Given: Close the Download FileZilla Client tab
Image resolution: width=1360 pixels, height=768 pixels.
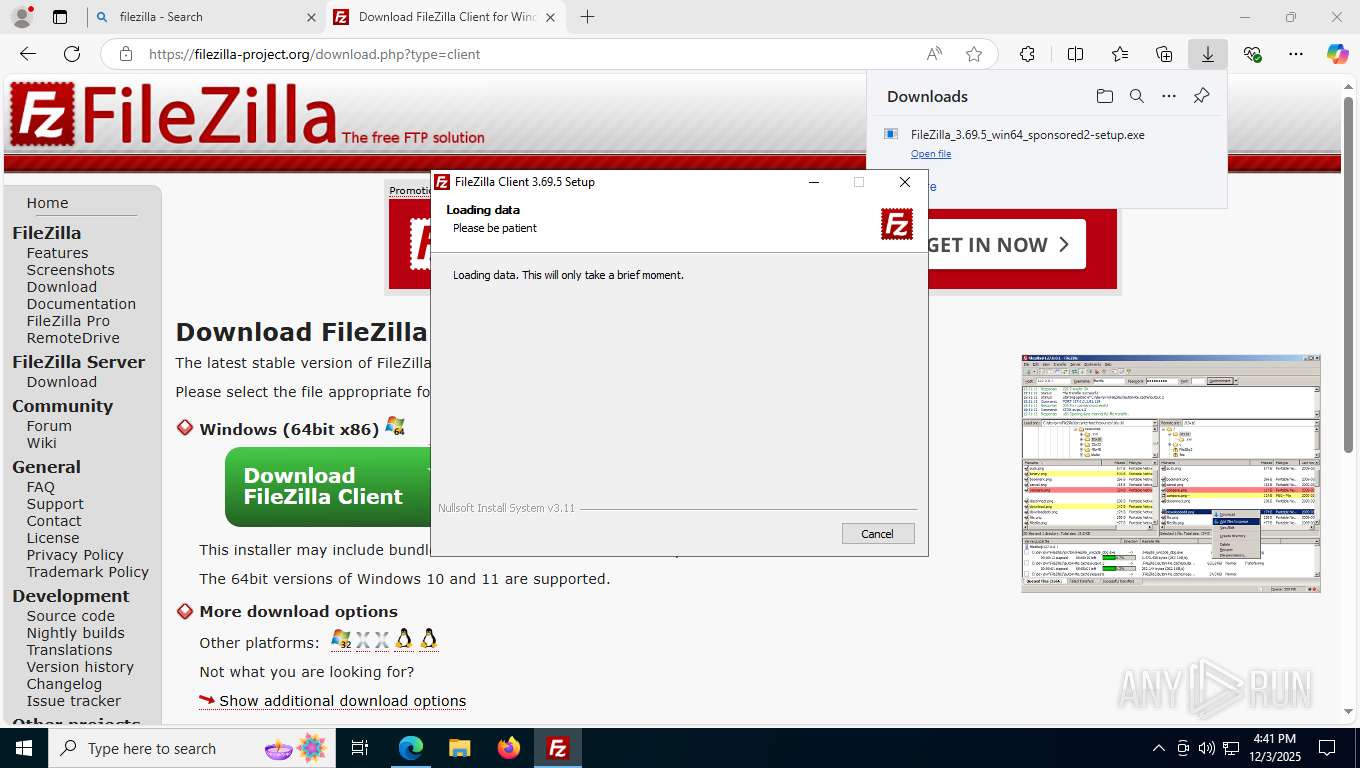Looking at the screenshot, I should [550, 17].
